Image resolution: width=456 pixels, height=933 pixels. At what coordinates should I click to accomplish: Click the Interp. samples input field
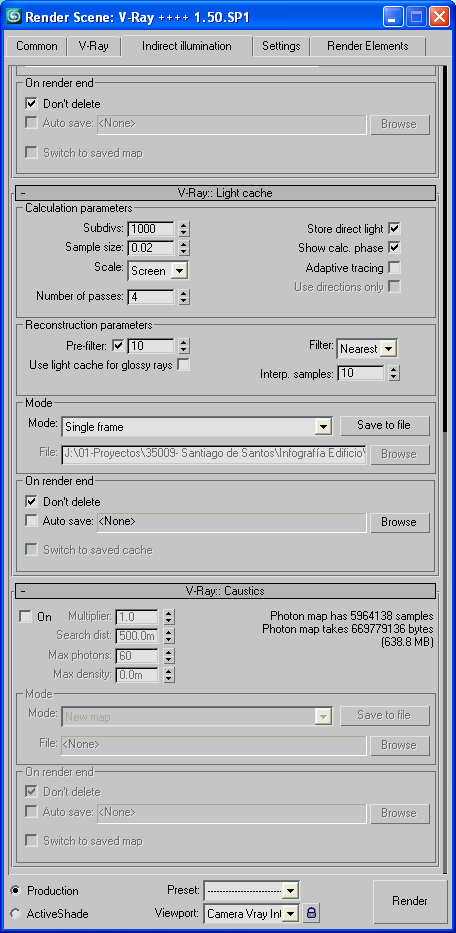(x=361, y=374)
